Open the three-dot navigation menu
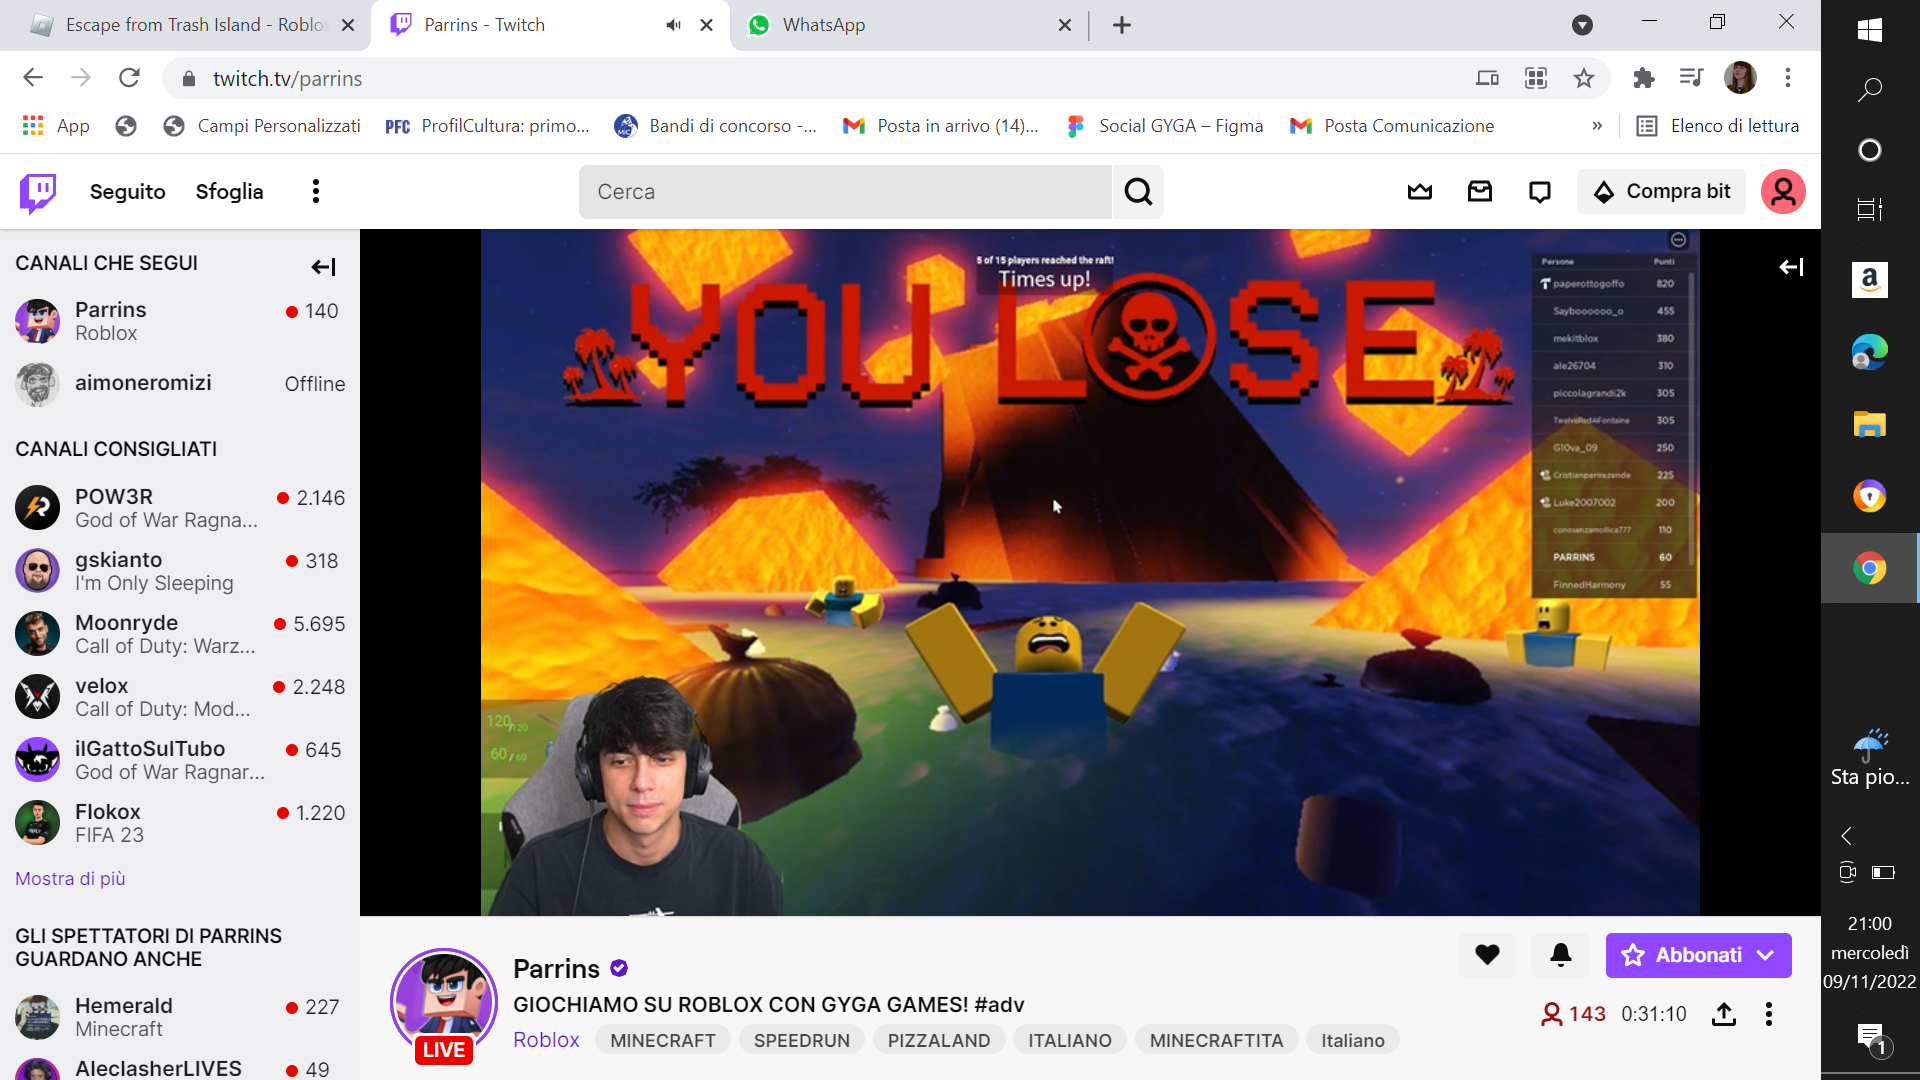Image resolution: width=1920 pixels, height=1080 pixels. 316,192
